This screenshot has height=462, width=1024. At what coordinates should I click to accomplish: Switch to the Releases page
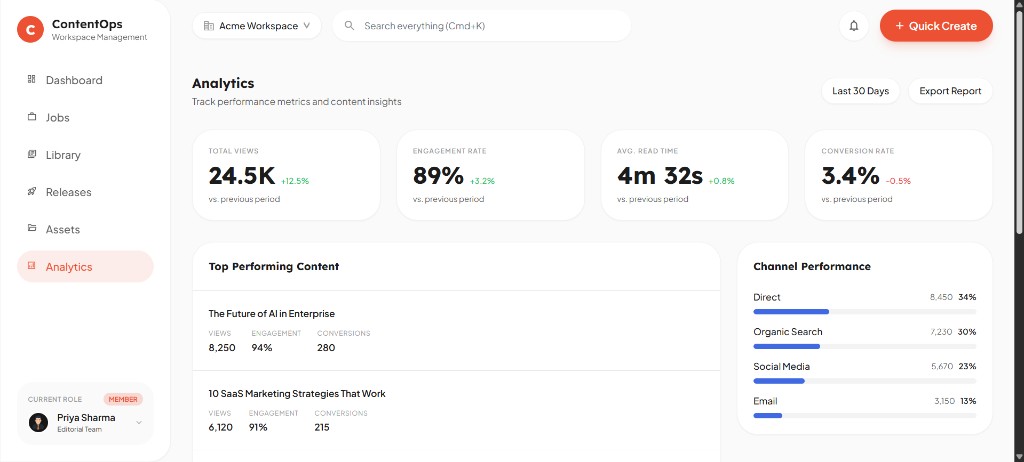[85, 191]
